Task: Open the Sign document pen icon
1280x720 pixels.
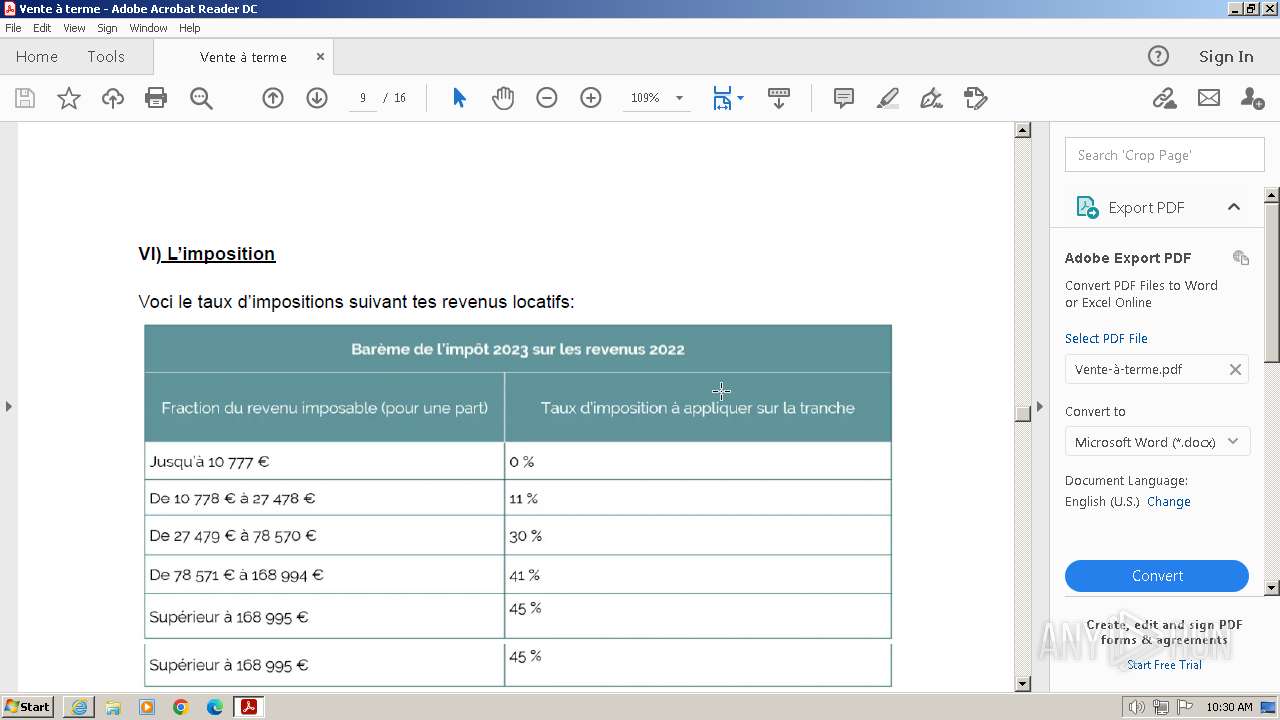Action: (x=931, y=98)
